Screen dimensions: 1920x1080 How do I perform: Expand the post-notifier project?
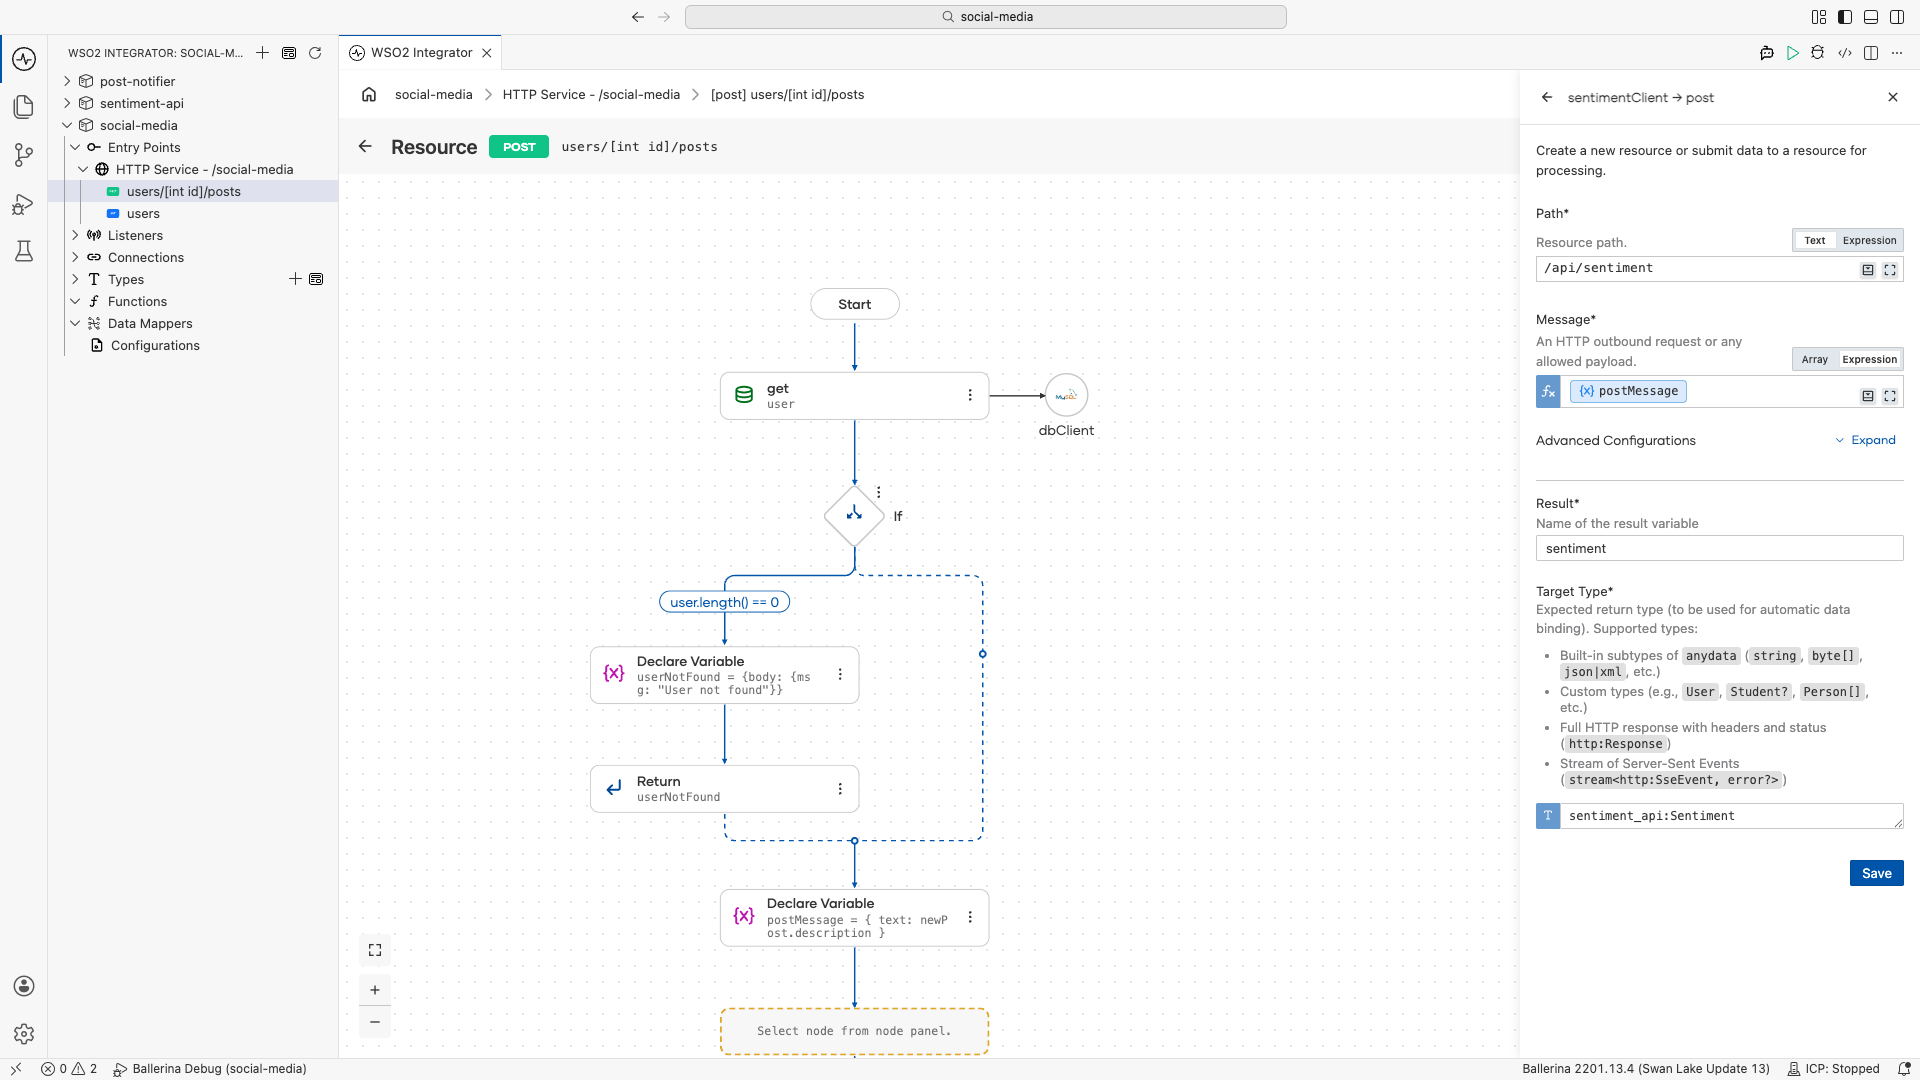point(67,81)
